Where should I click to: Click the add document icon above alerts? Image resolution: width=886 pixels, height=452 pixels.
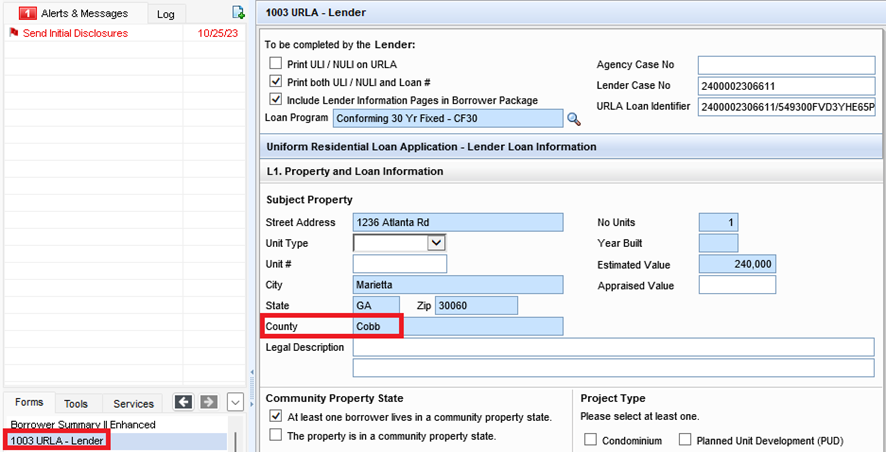coord(238,13)
